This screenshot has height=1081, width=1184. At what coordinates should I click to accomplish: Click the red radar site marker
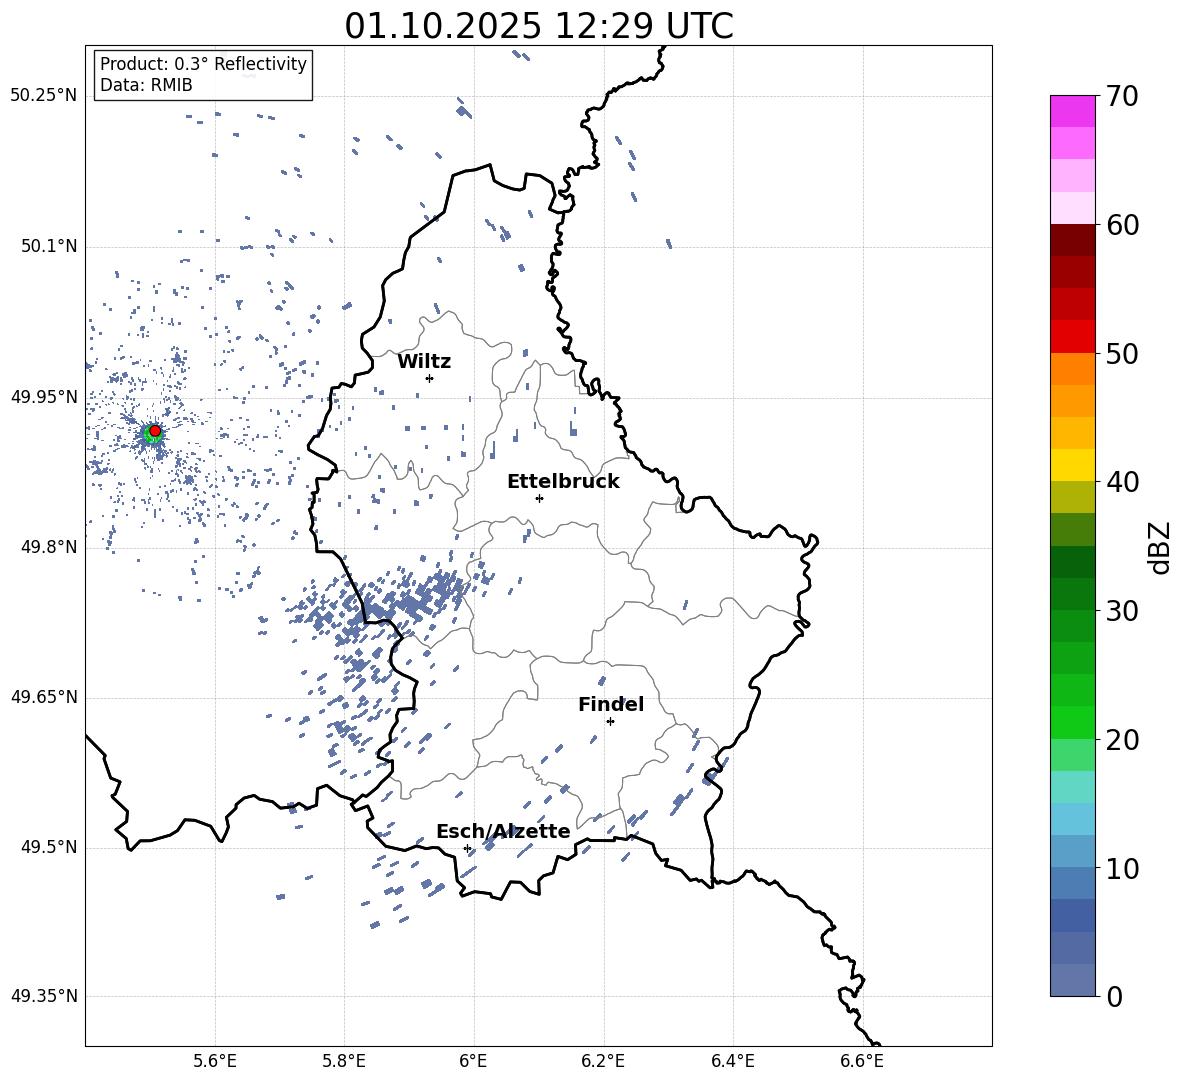pyautogui.click(x=155, y=430)
